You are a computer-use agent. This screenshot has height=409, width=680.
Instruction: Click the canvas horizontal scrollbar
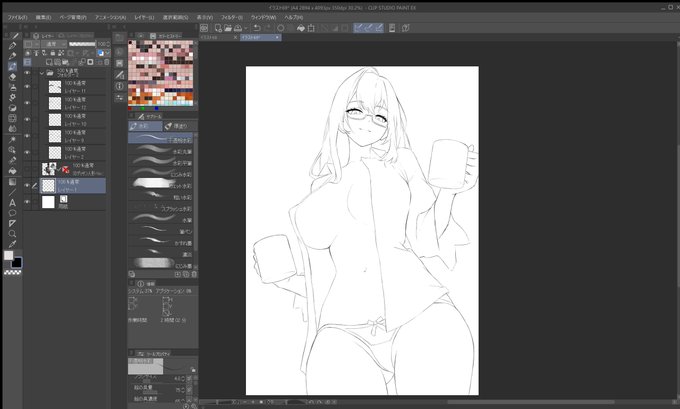[529, 402]
